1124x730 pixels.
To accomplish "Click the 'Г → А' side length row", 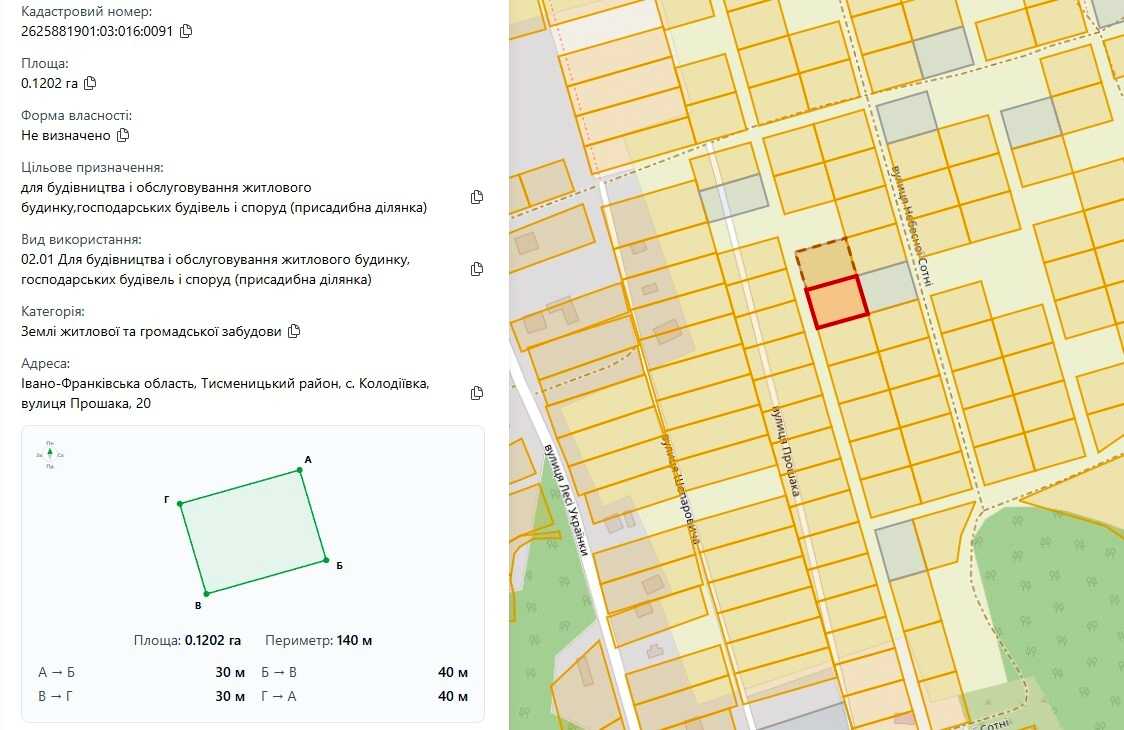I will 364,696.
